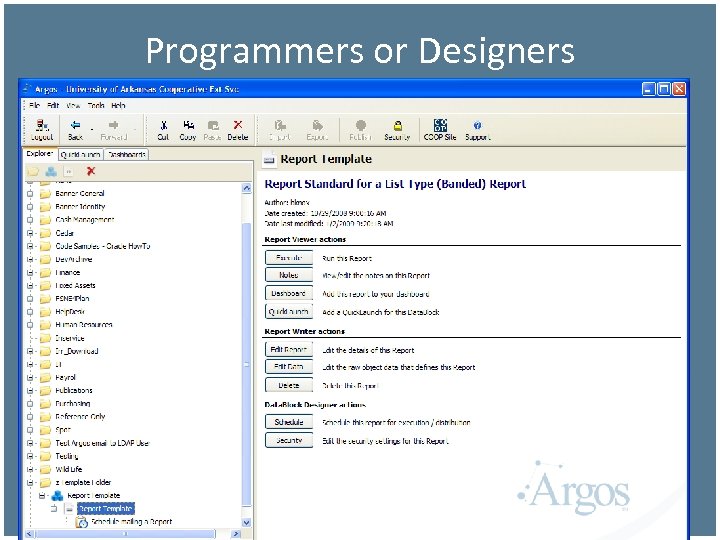Expand the Code Samples - Oracle HowTo node

click(x=30, y=247)
